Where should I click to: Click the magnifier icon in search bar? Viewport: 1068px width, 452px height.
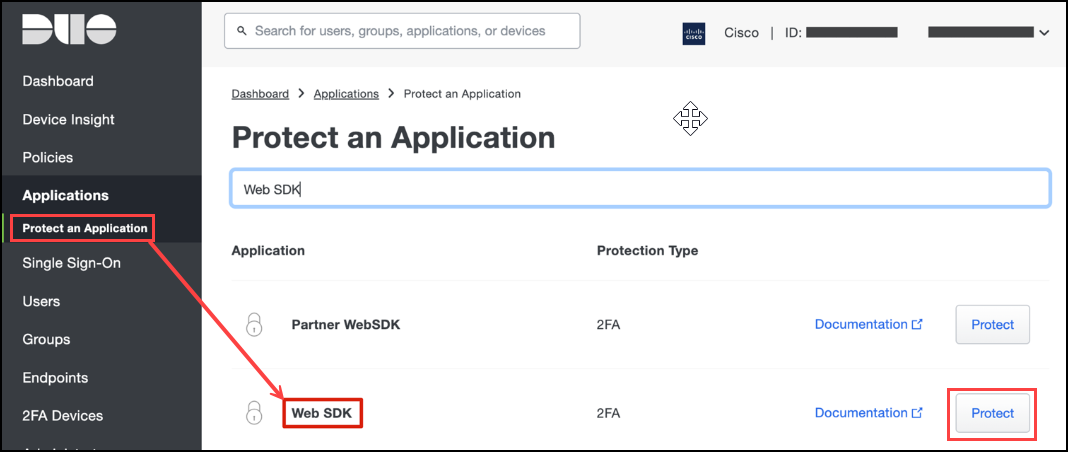tap(241, 31)
